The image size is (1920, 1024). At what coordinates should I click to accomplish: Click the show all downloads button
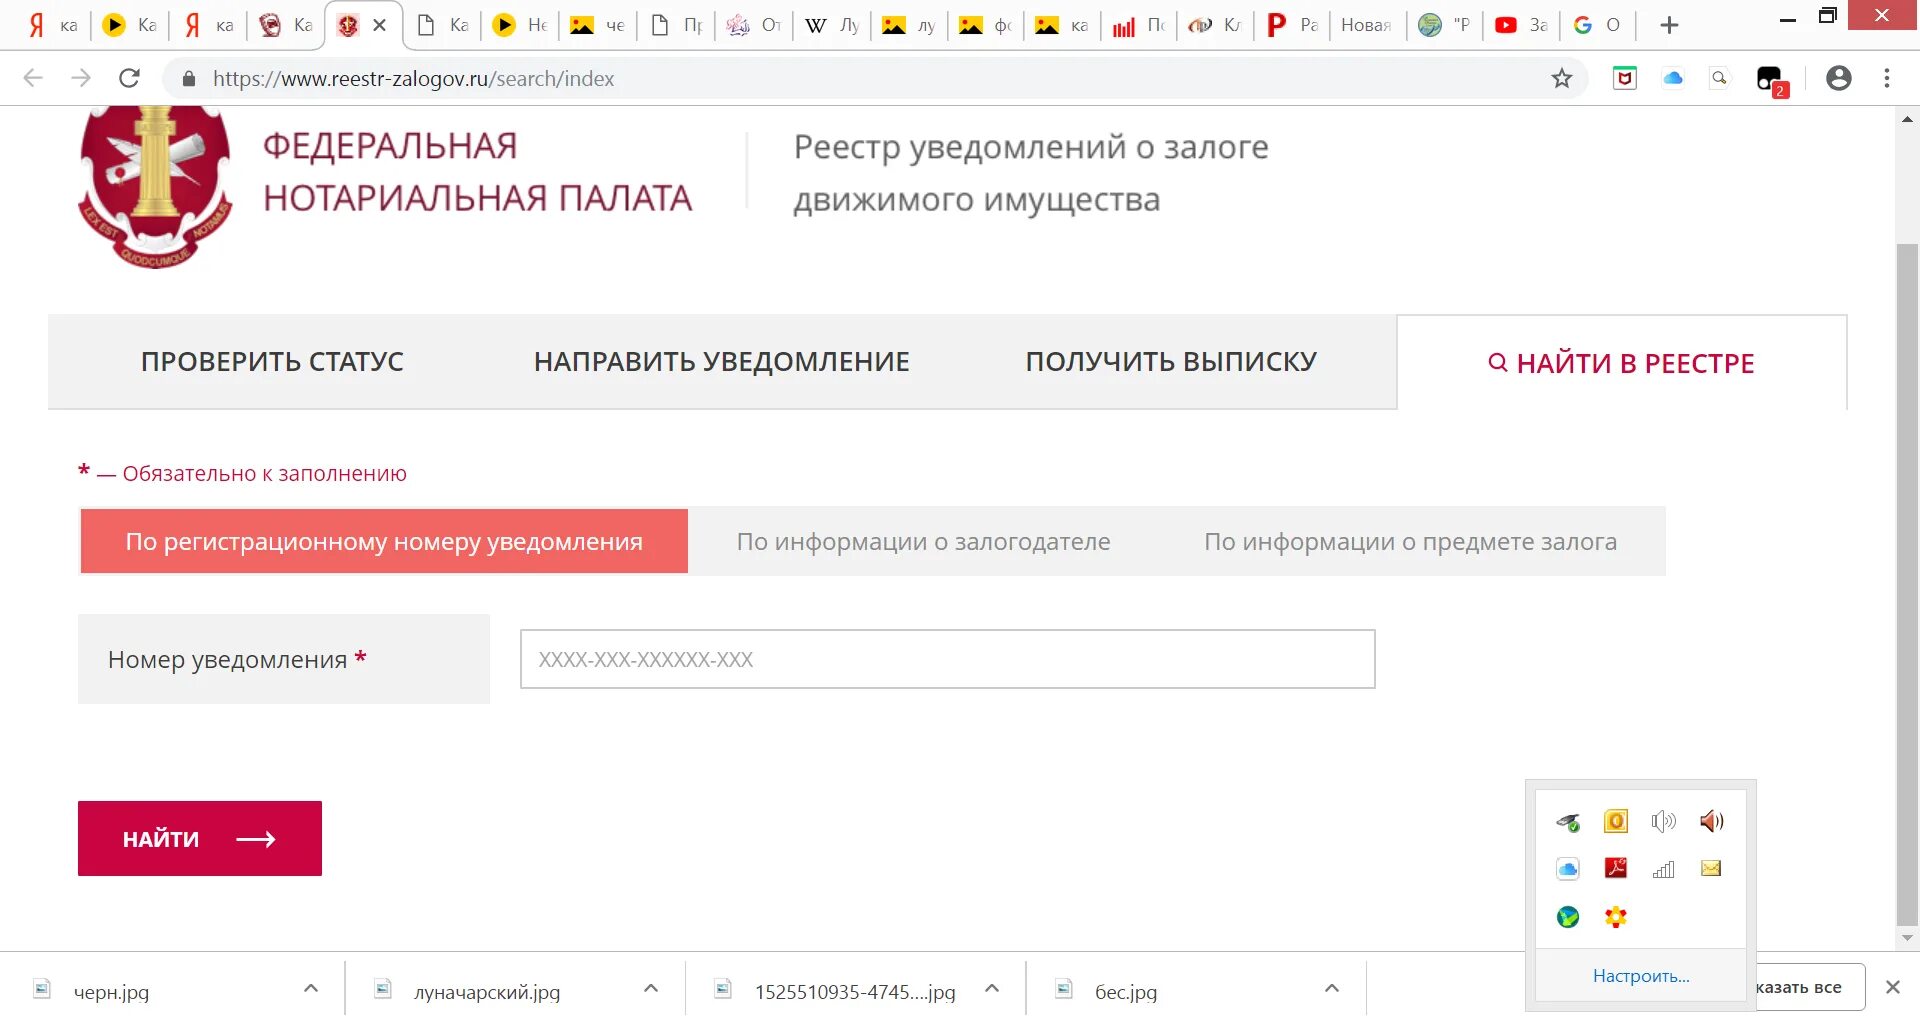click(x=1810, y=987)
